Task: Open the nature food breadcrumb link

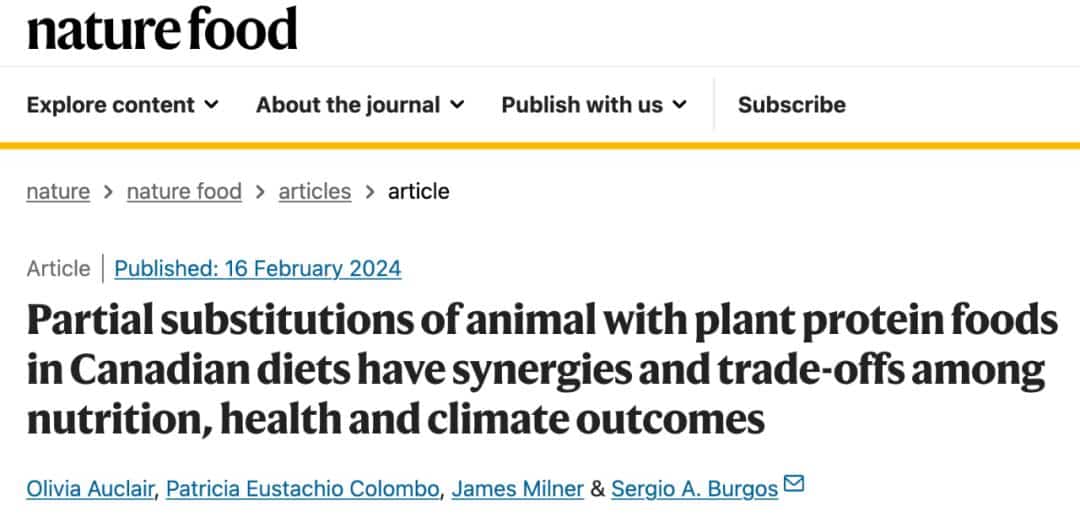Action: point(184,191)
